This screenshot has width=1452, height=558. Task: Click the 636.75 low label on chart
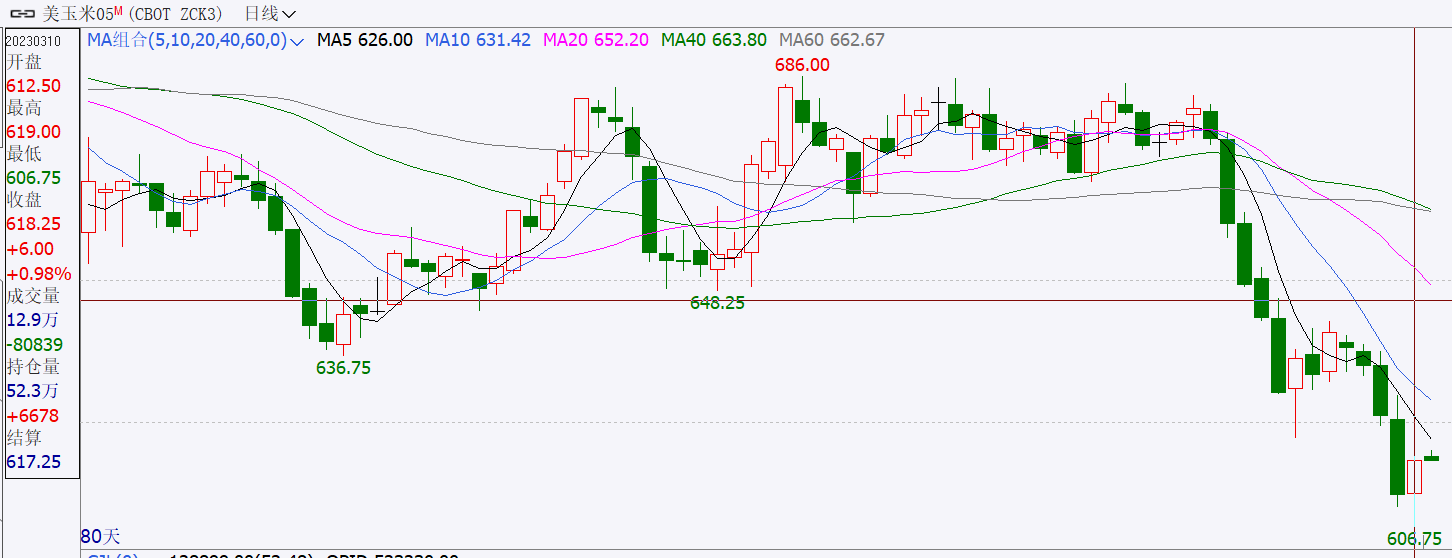[x=343, y=367]
